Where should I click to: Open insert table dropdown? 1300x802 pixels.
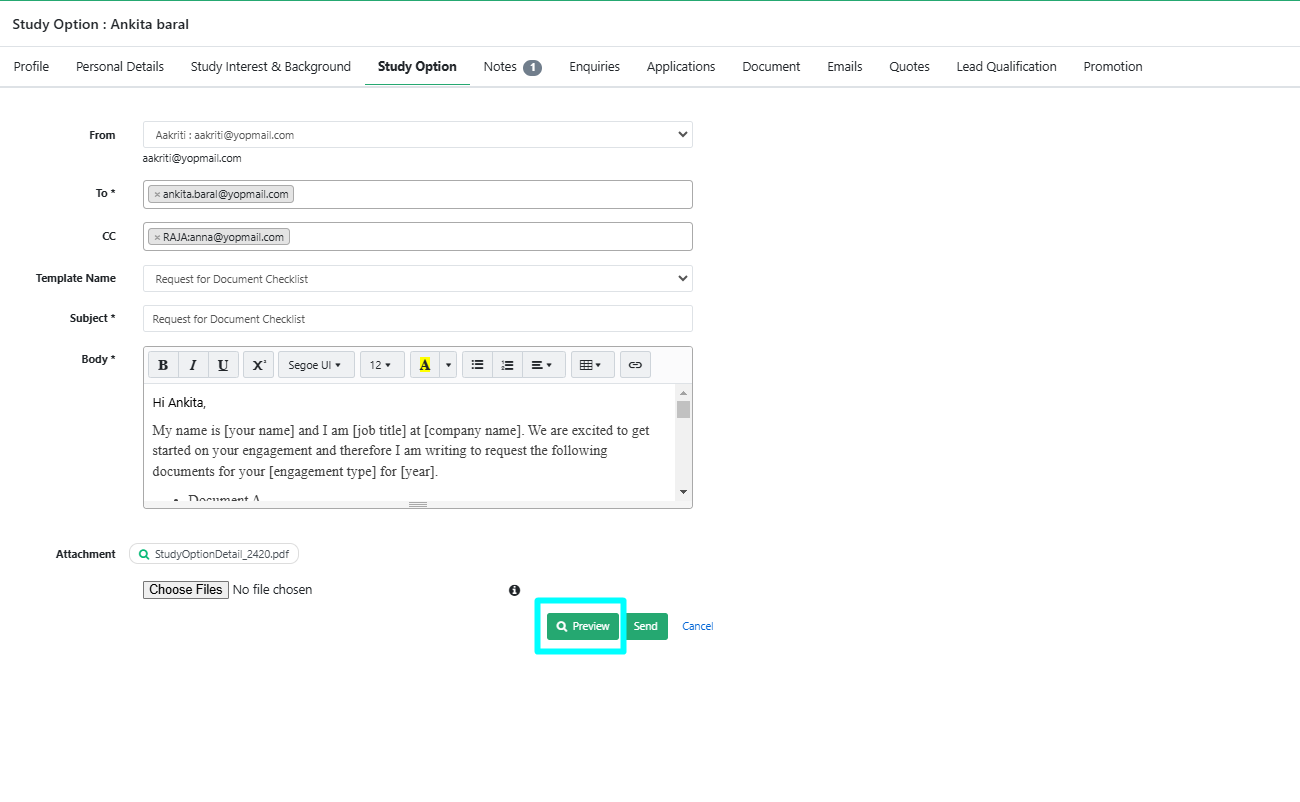[x=592, y=365]
